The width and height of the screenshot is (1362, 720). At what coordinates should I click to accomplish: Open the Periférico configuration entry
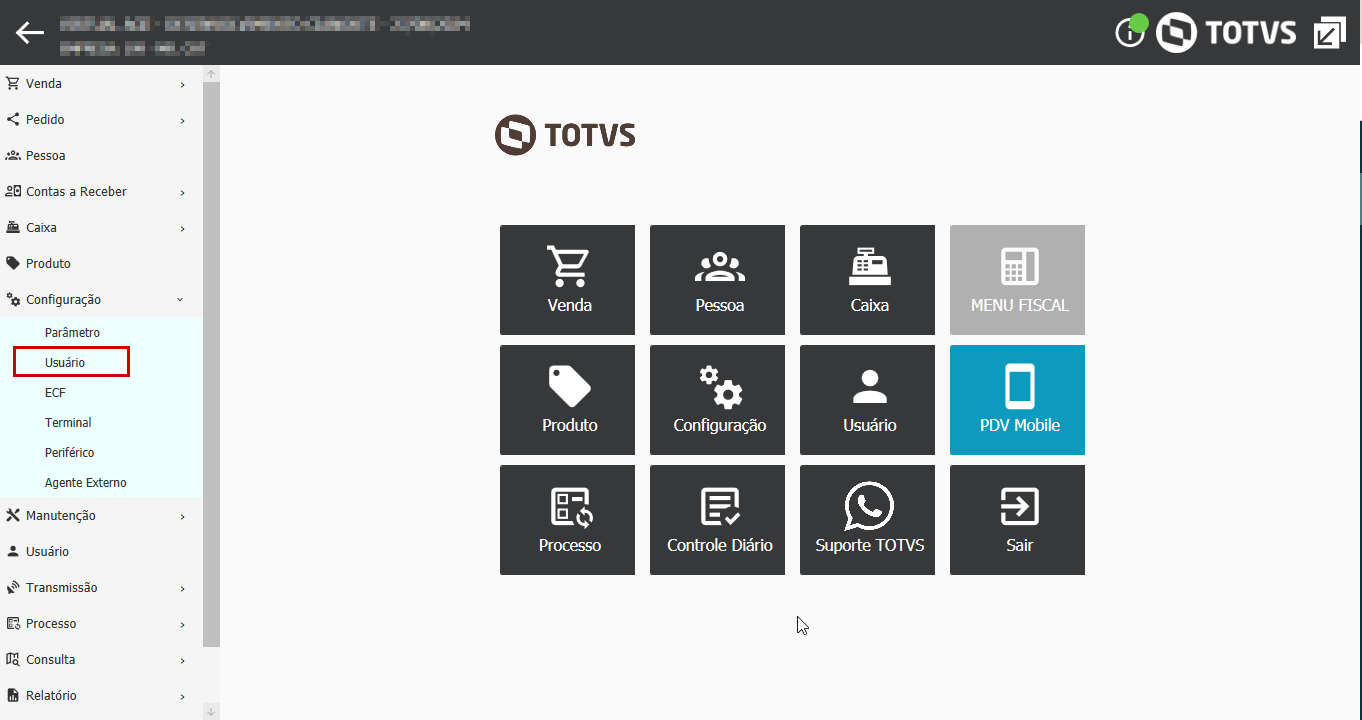tap(69, 452)
